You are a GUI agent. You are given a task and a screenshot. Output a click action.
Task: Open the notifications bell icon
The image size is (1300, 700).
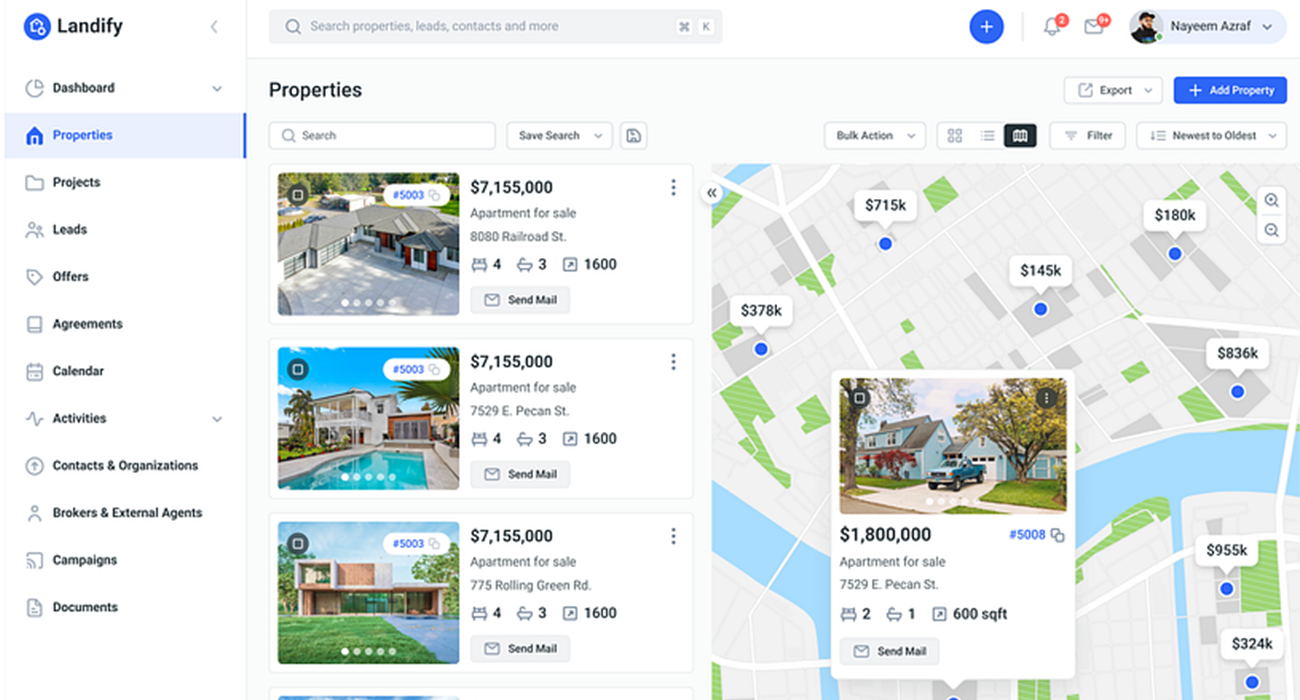(x=1052, y=27)
